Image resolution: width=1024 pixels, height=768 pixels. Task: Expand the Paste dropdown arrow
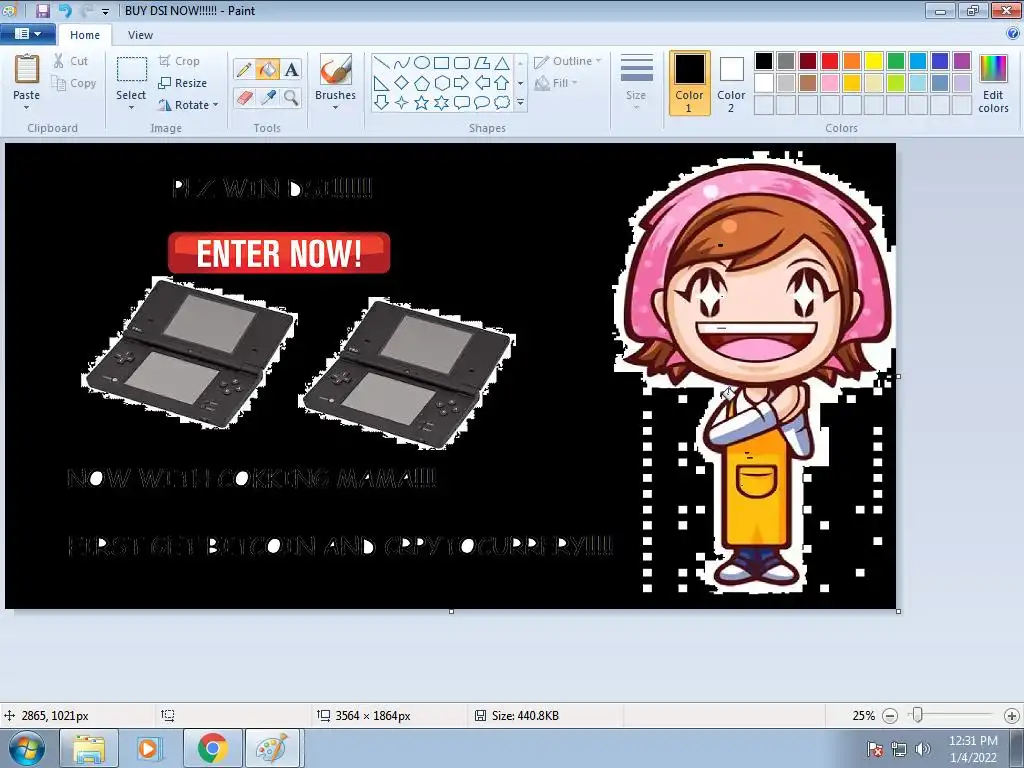point(27,108)
